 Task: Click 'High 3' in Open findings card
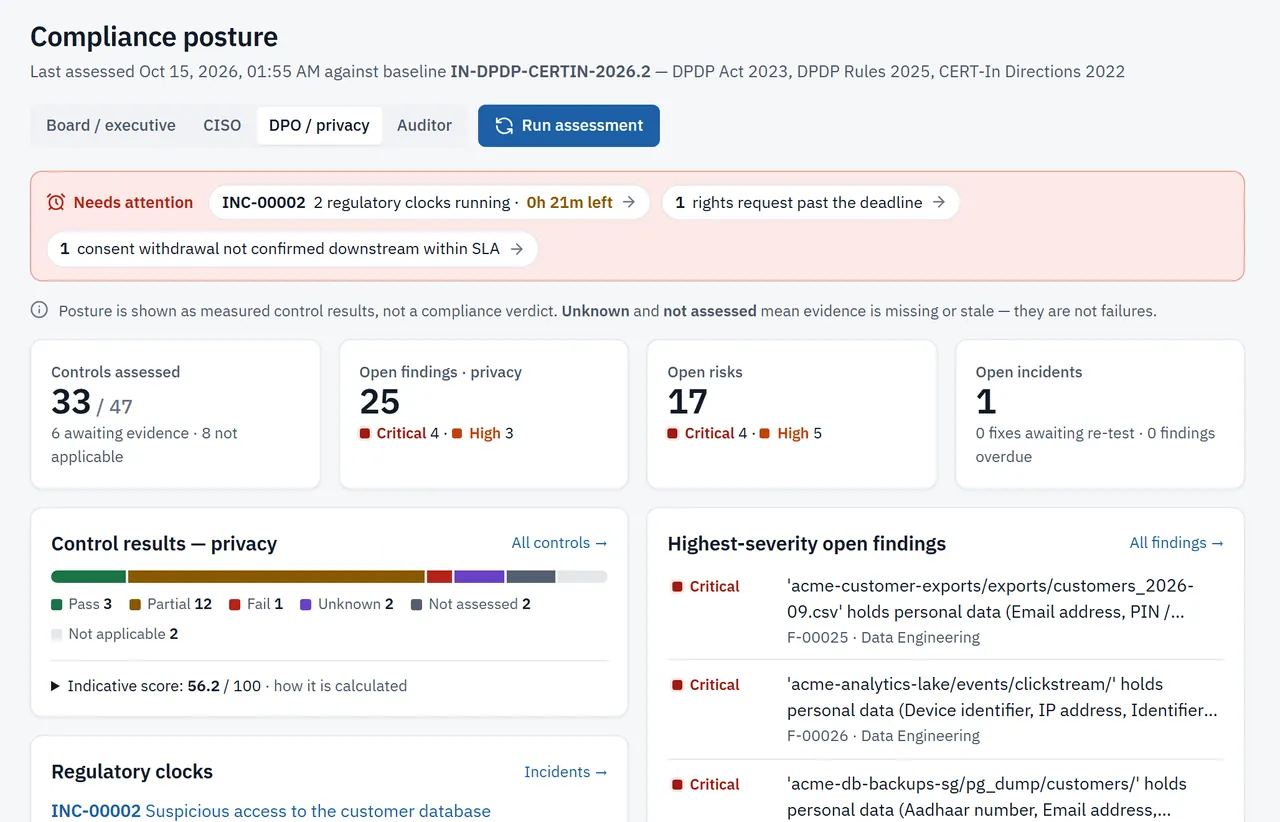point(483,433)
